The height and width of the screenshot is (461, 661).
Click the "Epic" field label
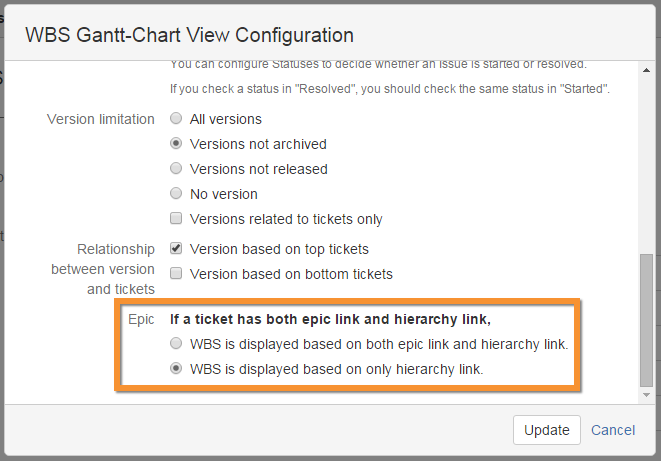(140, 319)
